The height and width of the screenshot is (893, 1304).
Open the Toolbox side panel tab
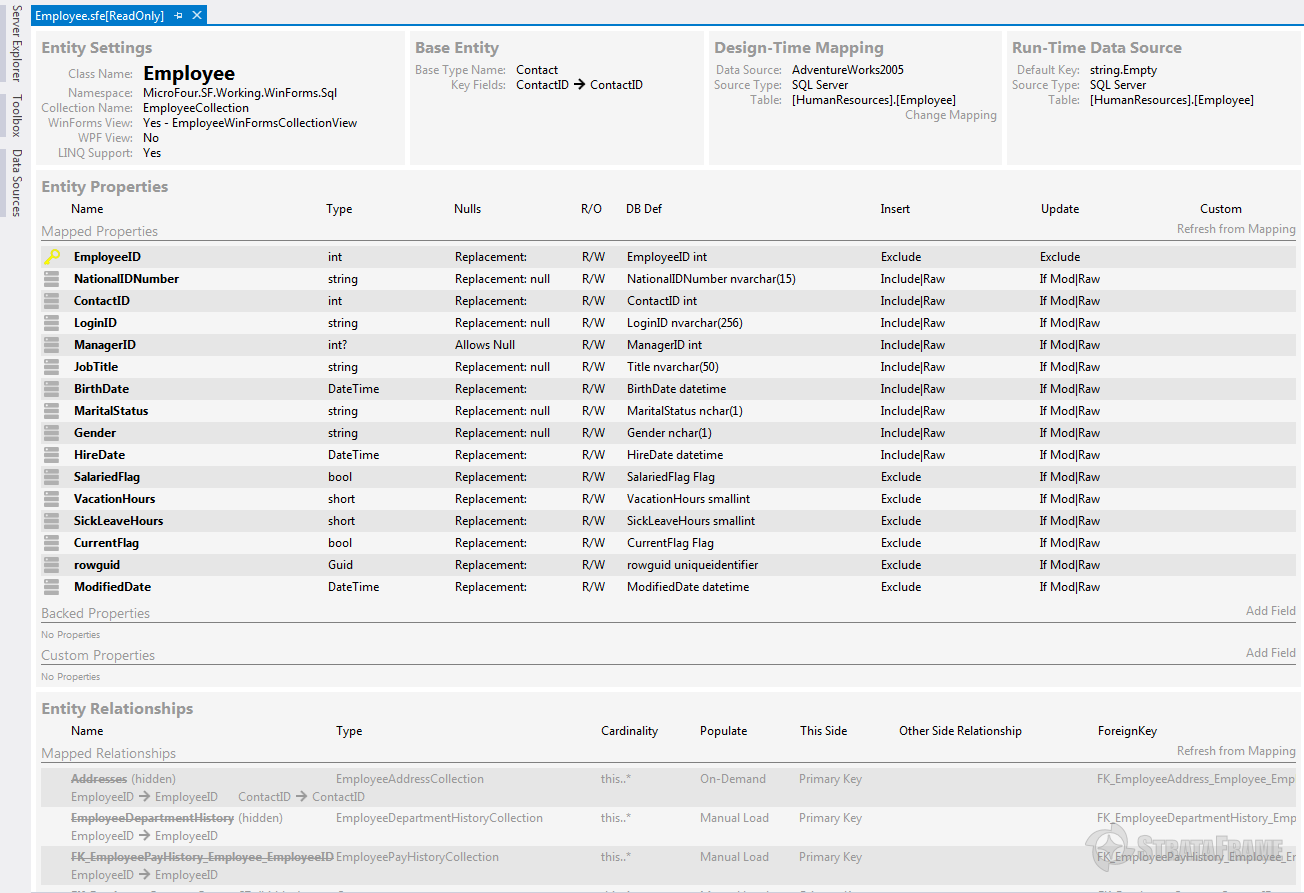[16, 115]
